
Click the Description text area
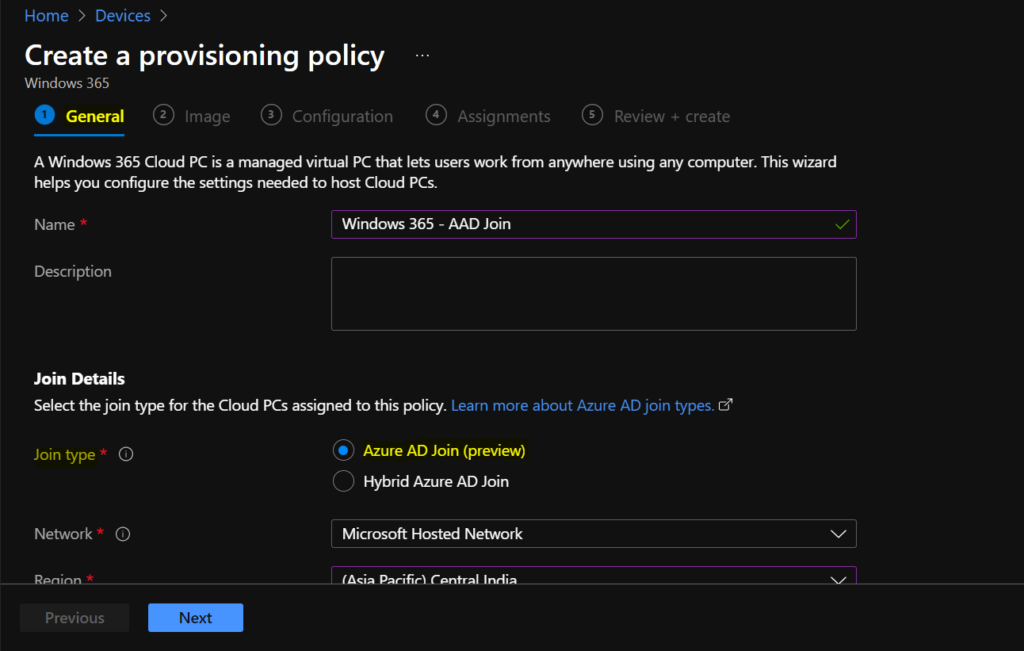(594, 294)
